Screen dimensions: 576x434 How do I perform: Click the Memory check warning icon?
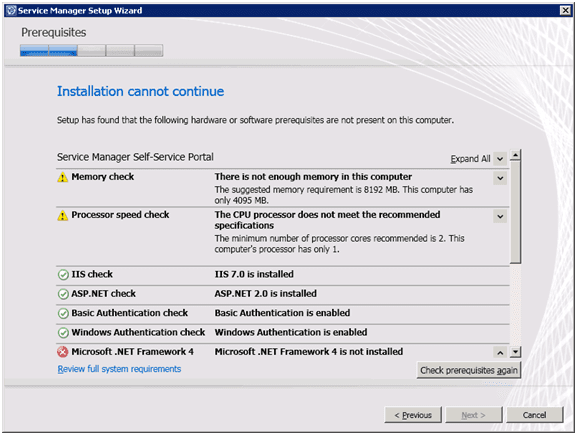pos(62,177)
